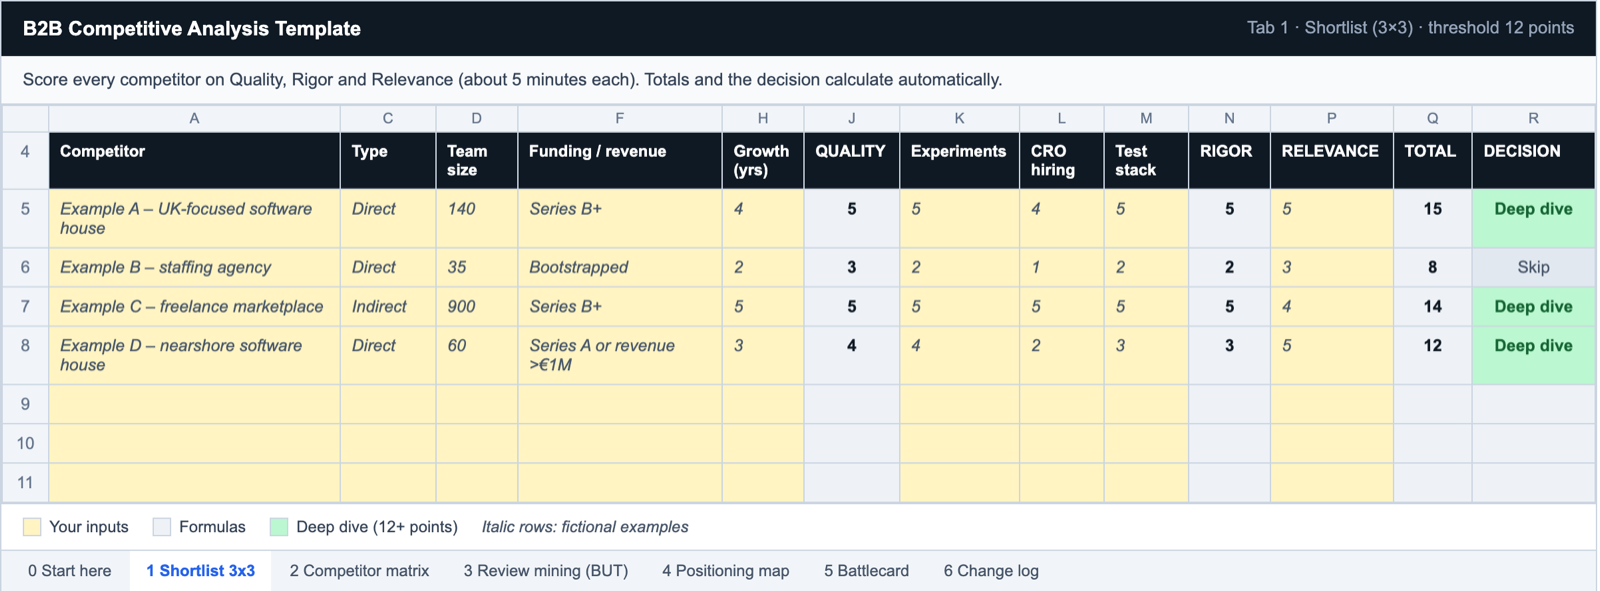
Task: Click the 'CRO hiring' header cell
Action: (1061, 160)
